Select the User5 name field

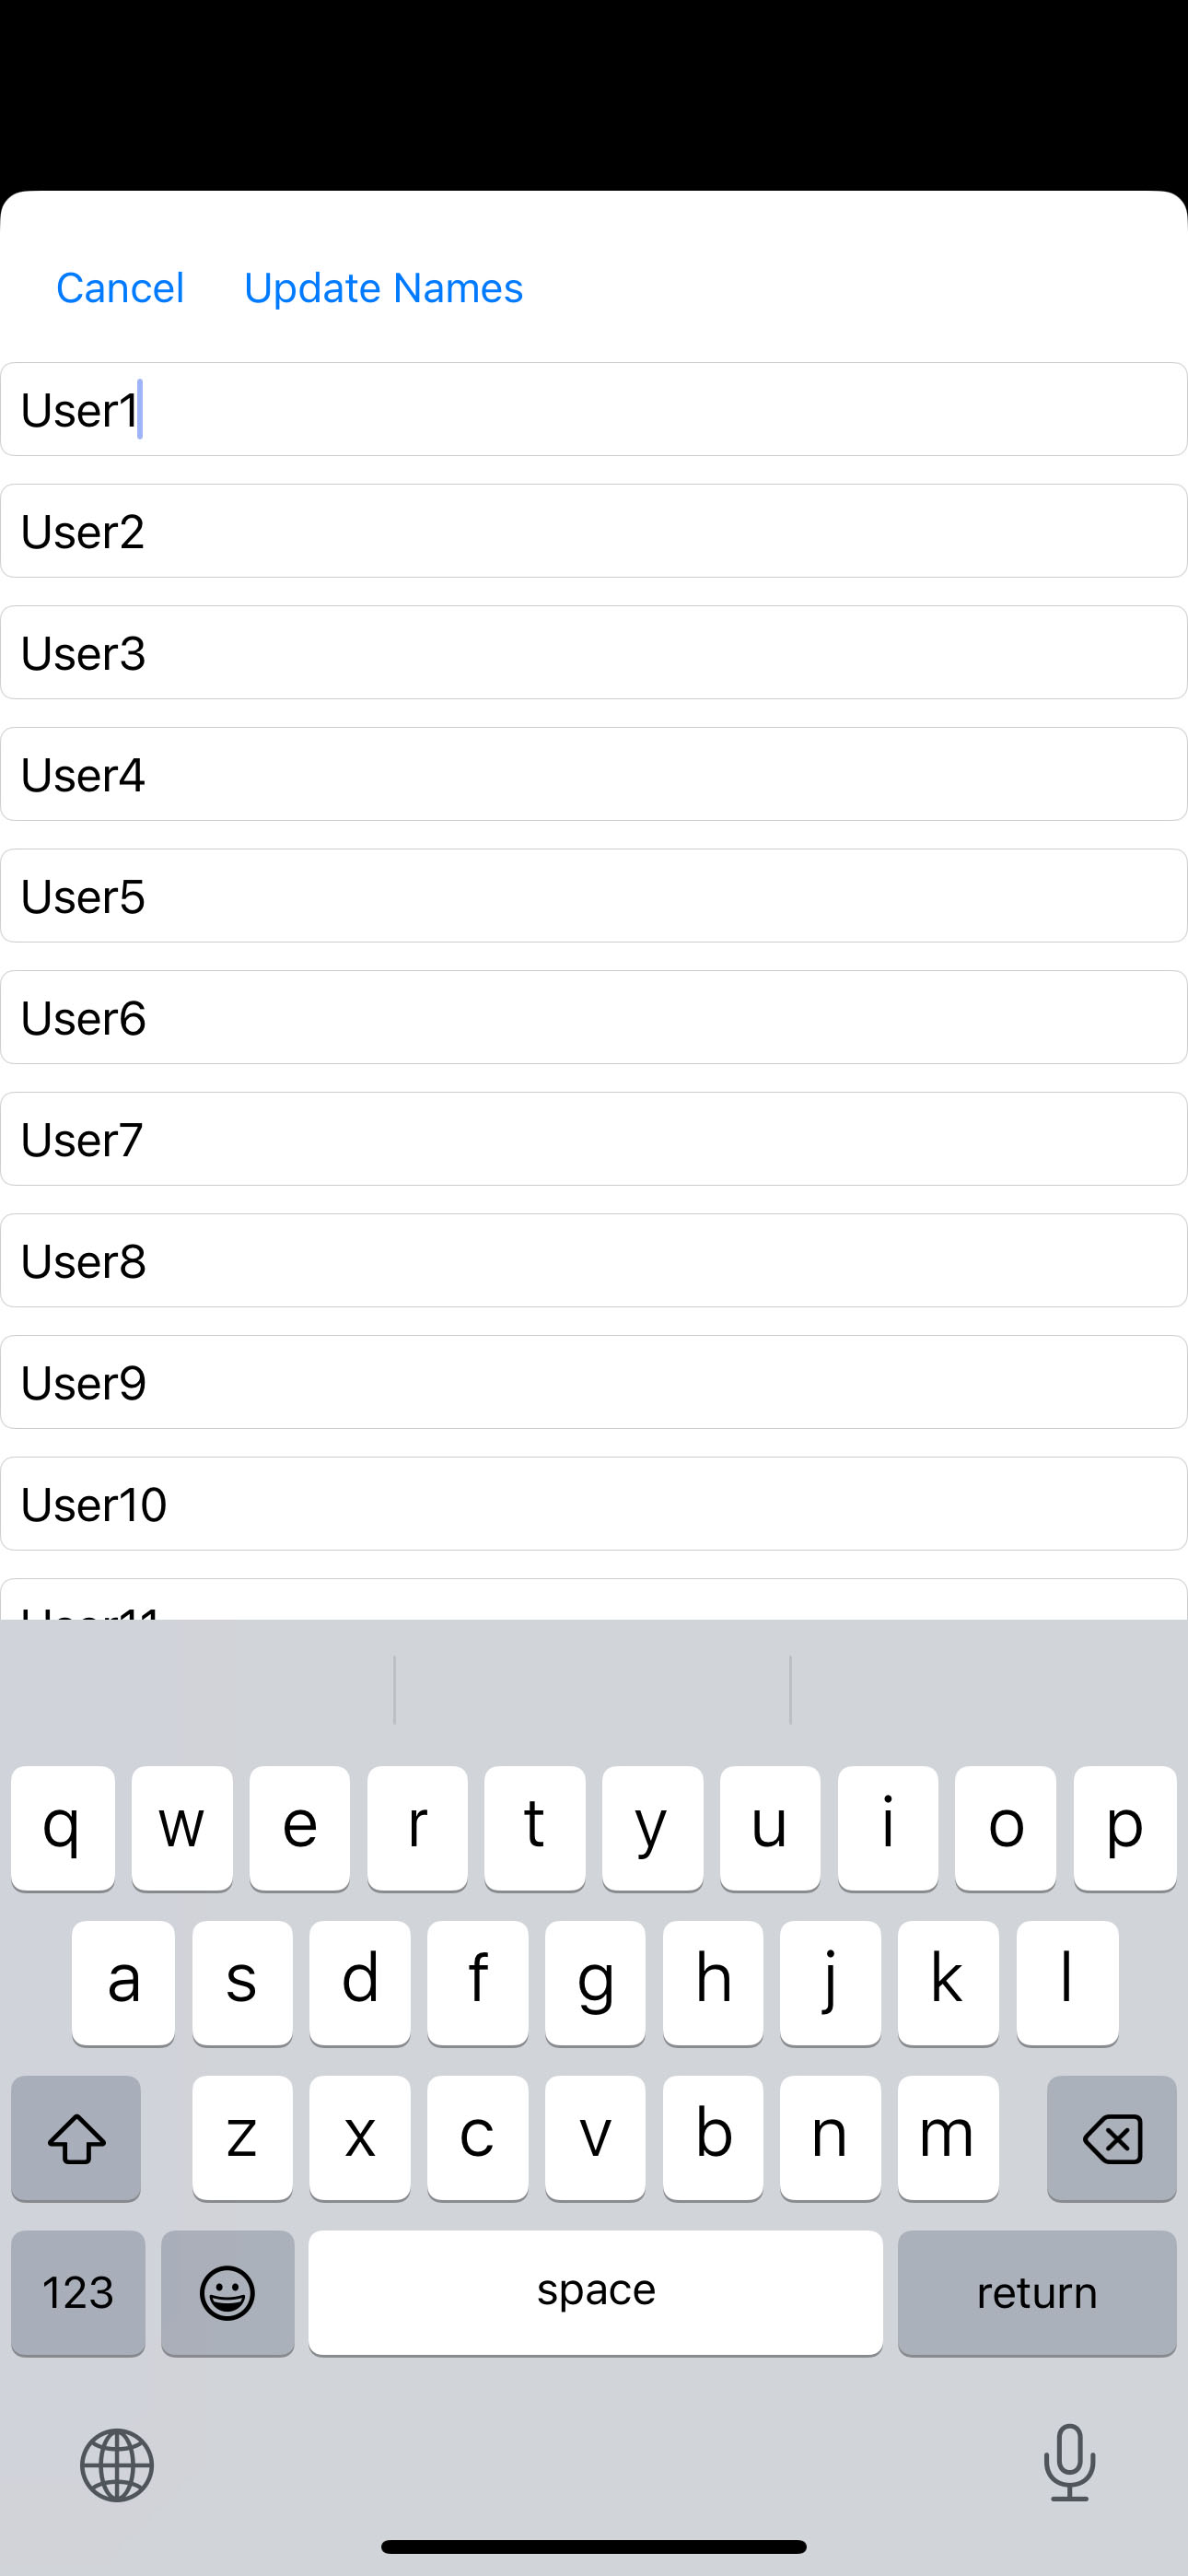point(594,896)
